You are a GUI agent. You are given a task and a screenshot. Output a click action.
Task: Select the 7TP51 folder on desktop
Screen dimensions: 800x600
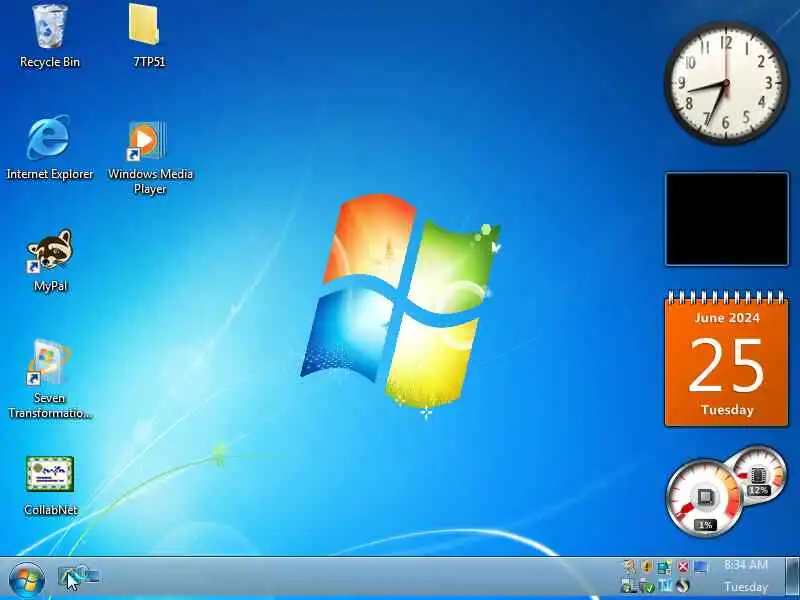coord(148,36)
